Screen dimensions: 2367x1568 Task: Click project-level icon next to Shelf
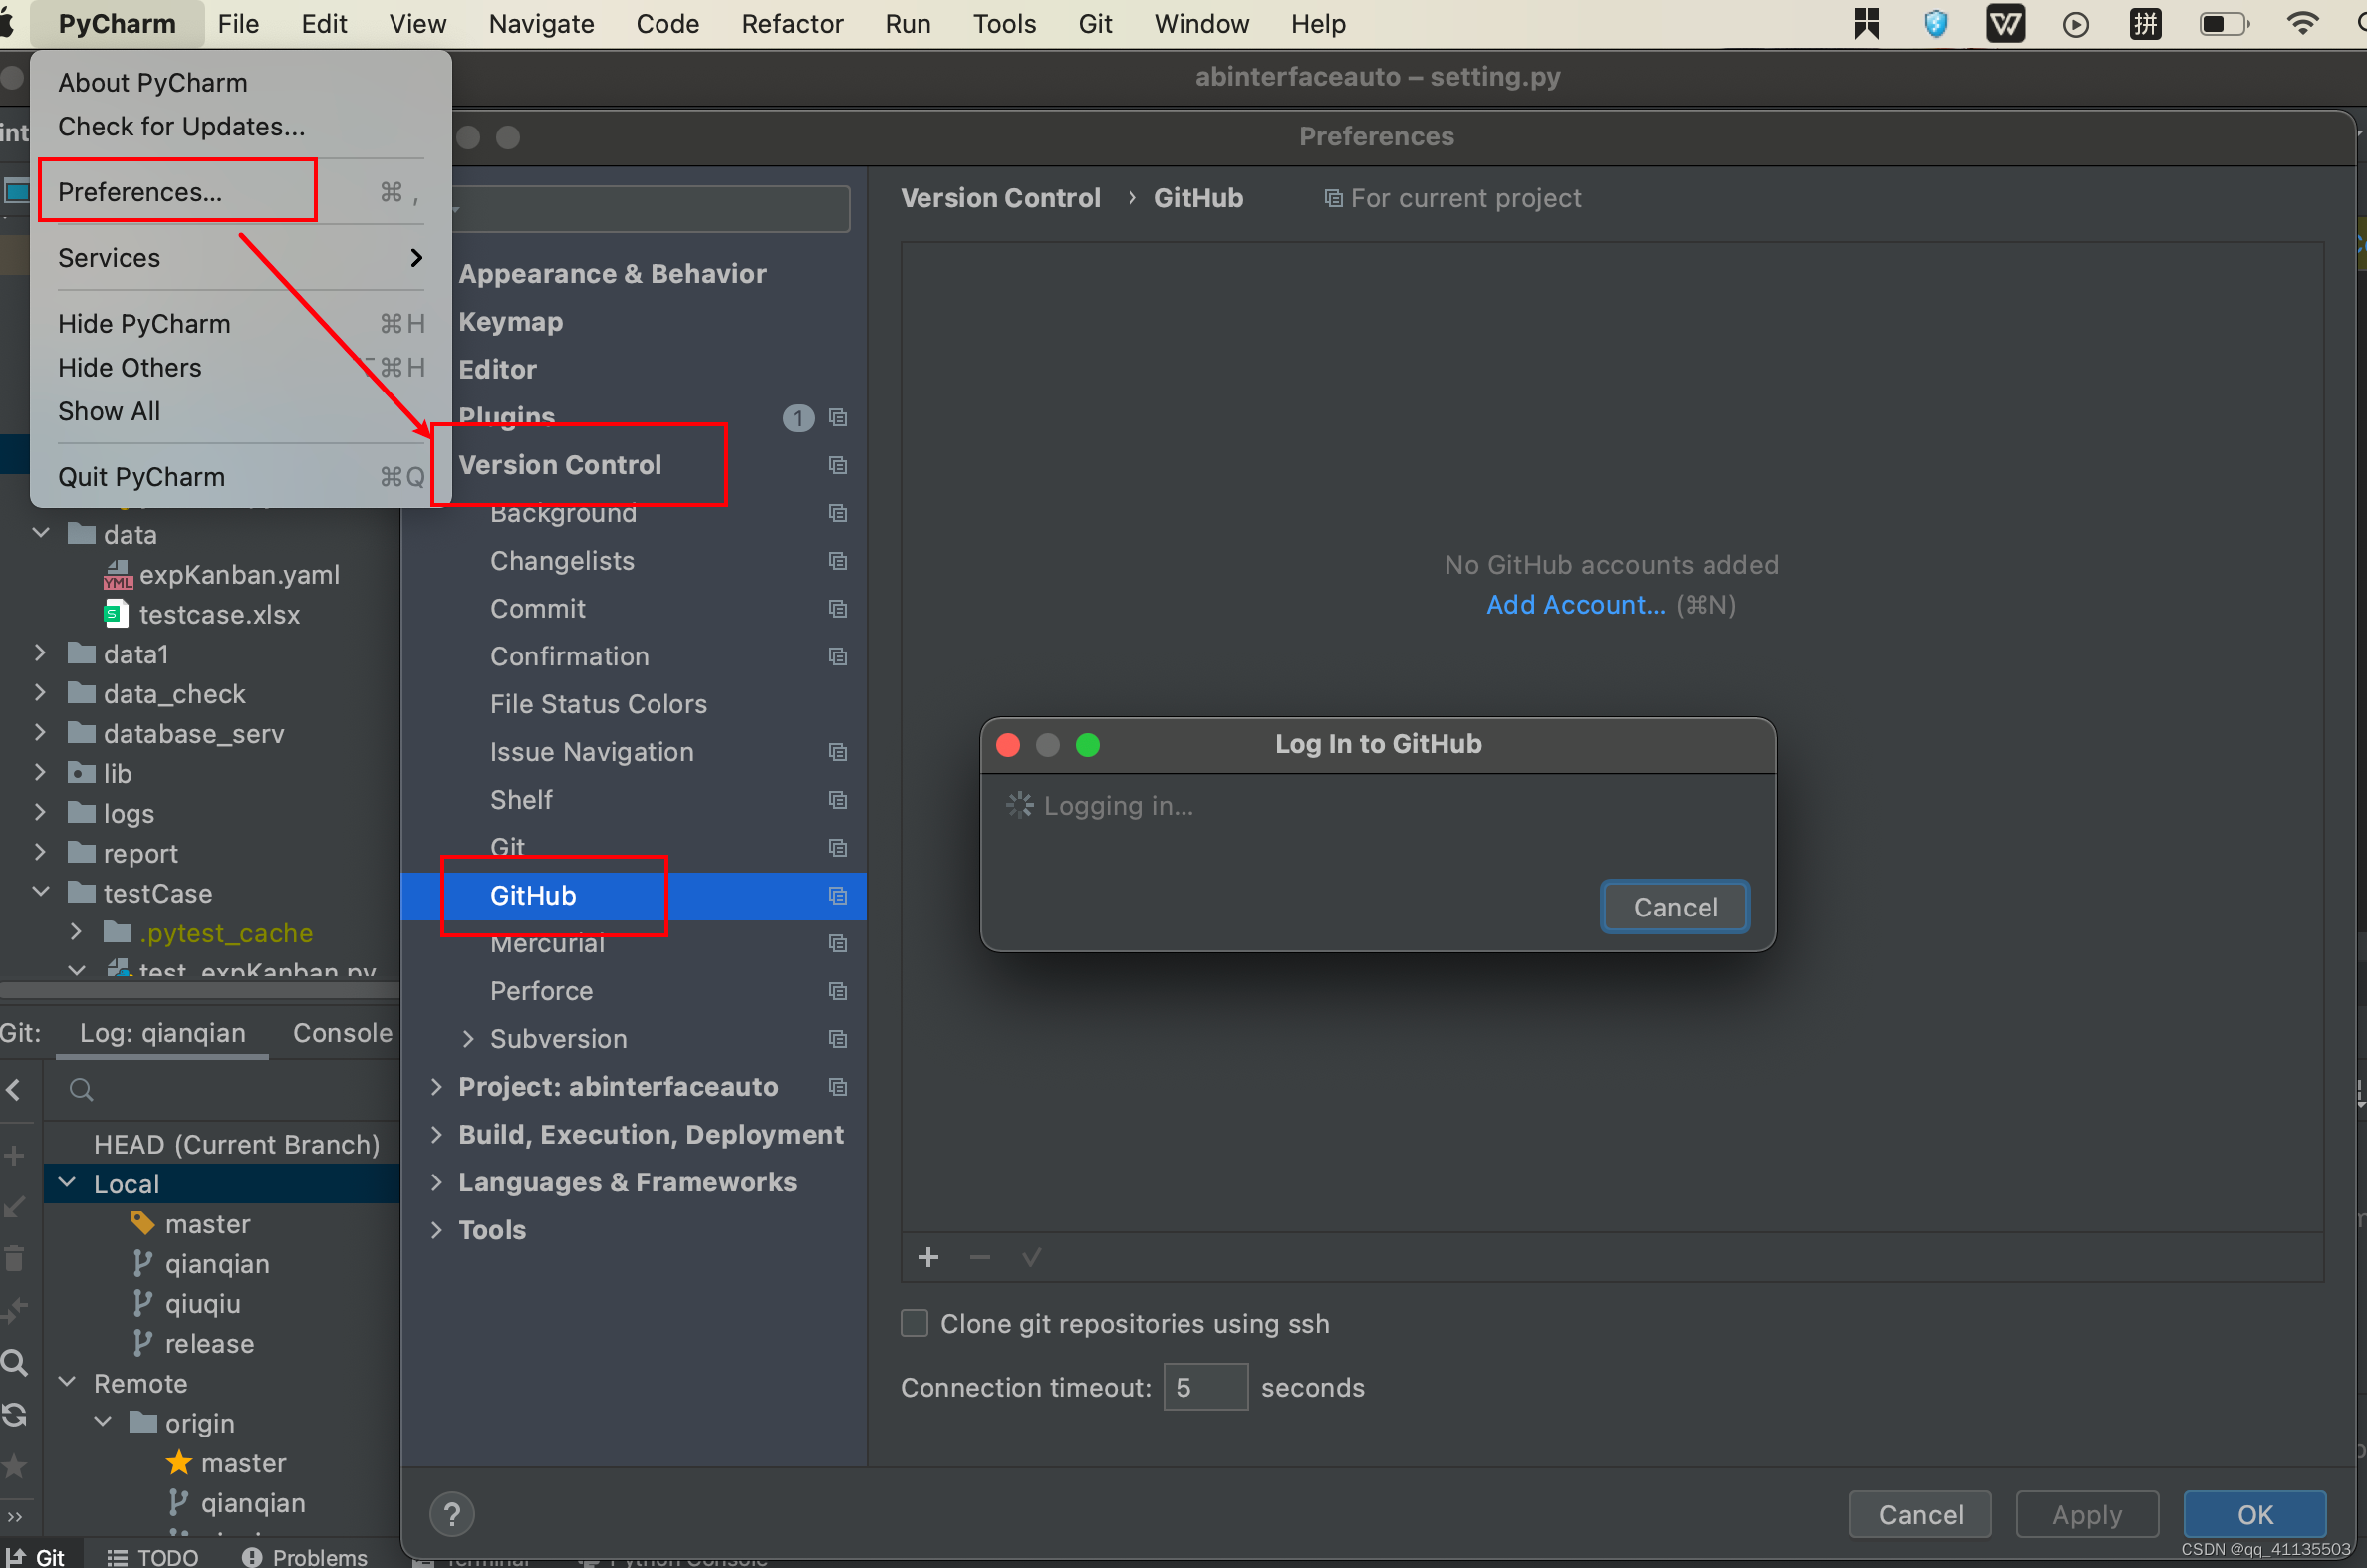(838, 800)
